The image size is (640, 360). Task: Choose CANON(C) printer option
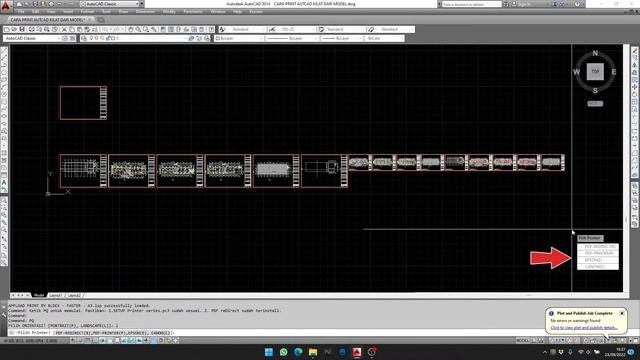(598, 267)
